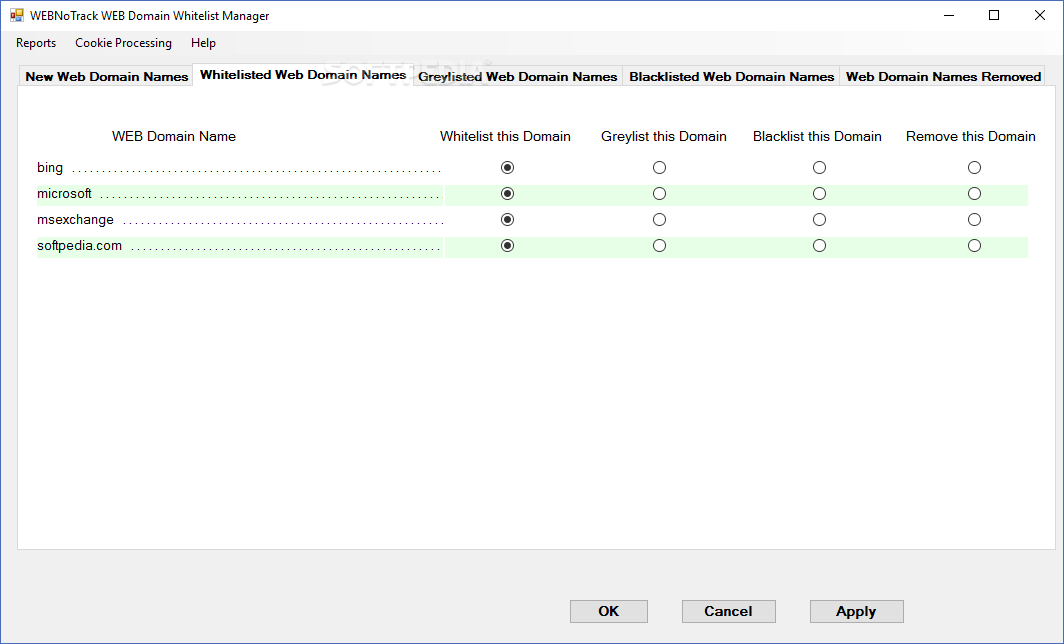
Task: Click the microsoft domain name
Action: tap(64, 193)
